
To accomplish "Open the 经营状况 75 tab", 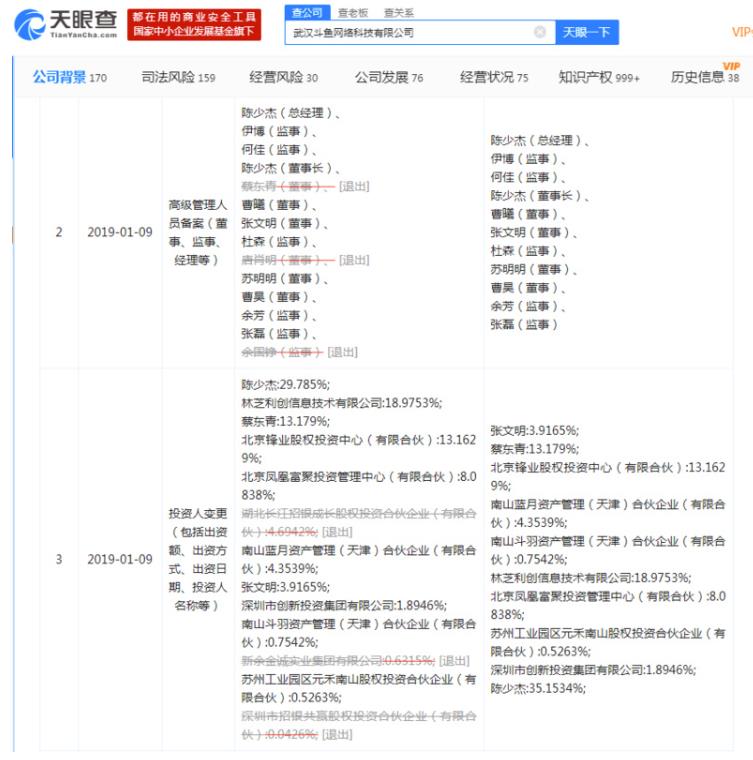I will click(494, 77).
